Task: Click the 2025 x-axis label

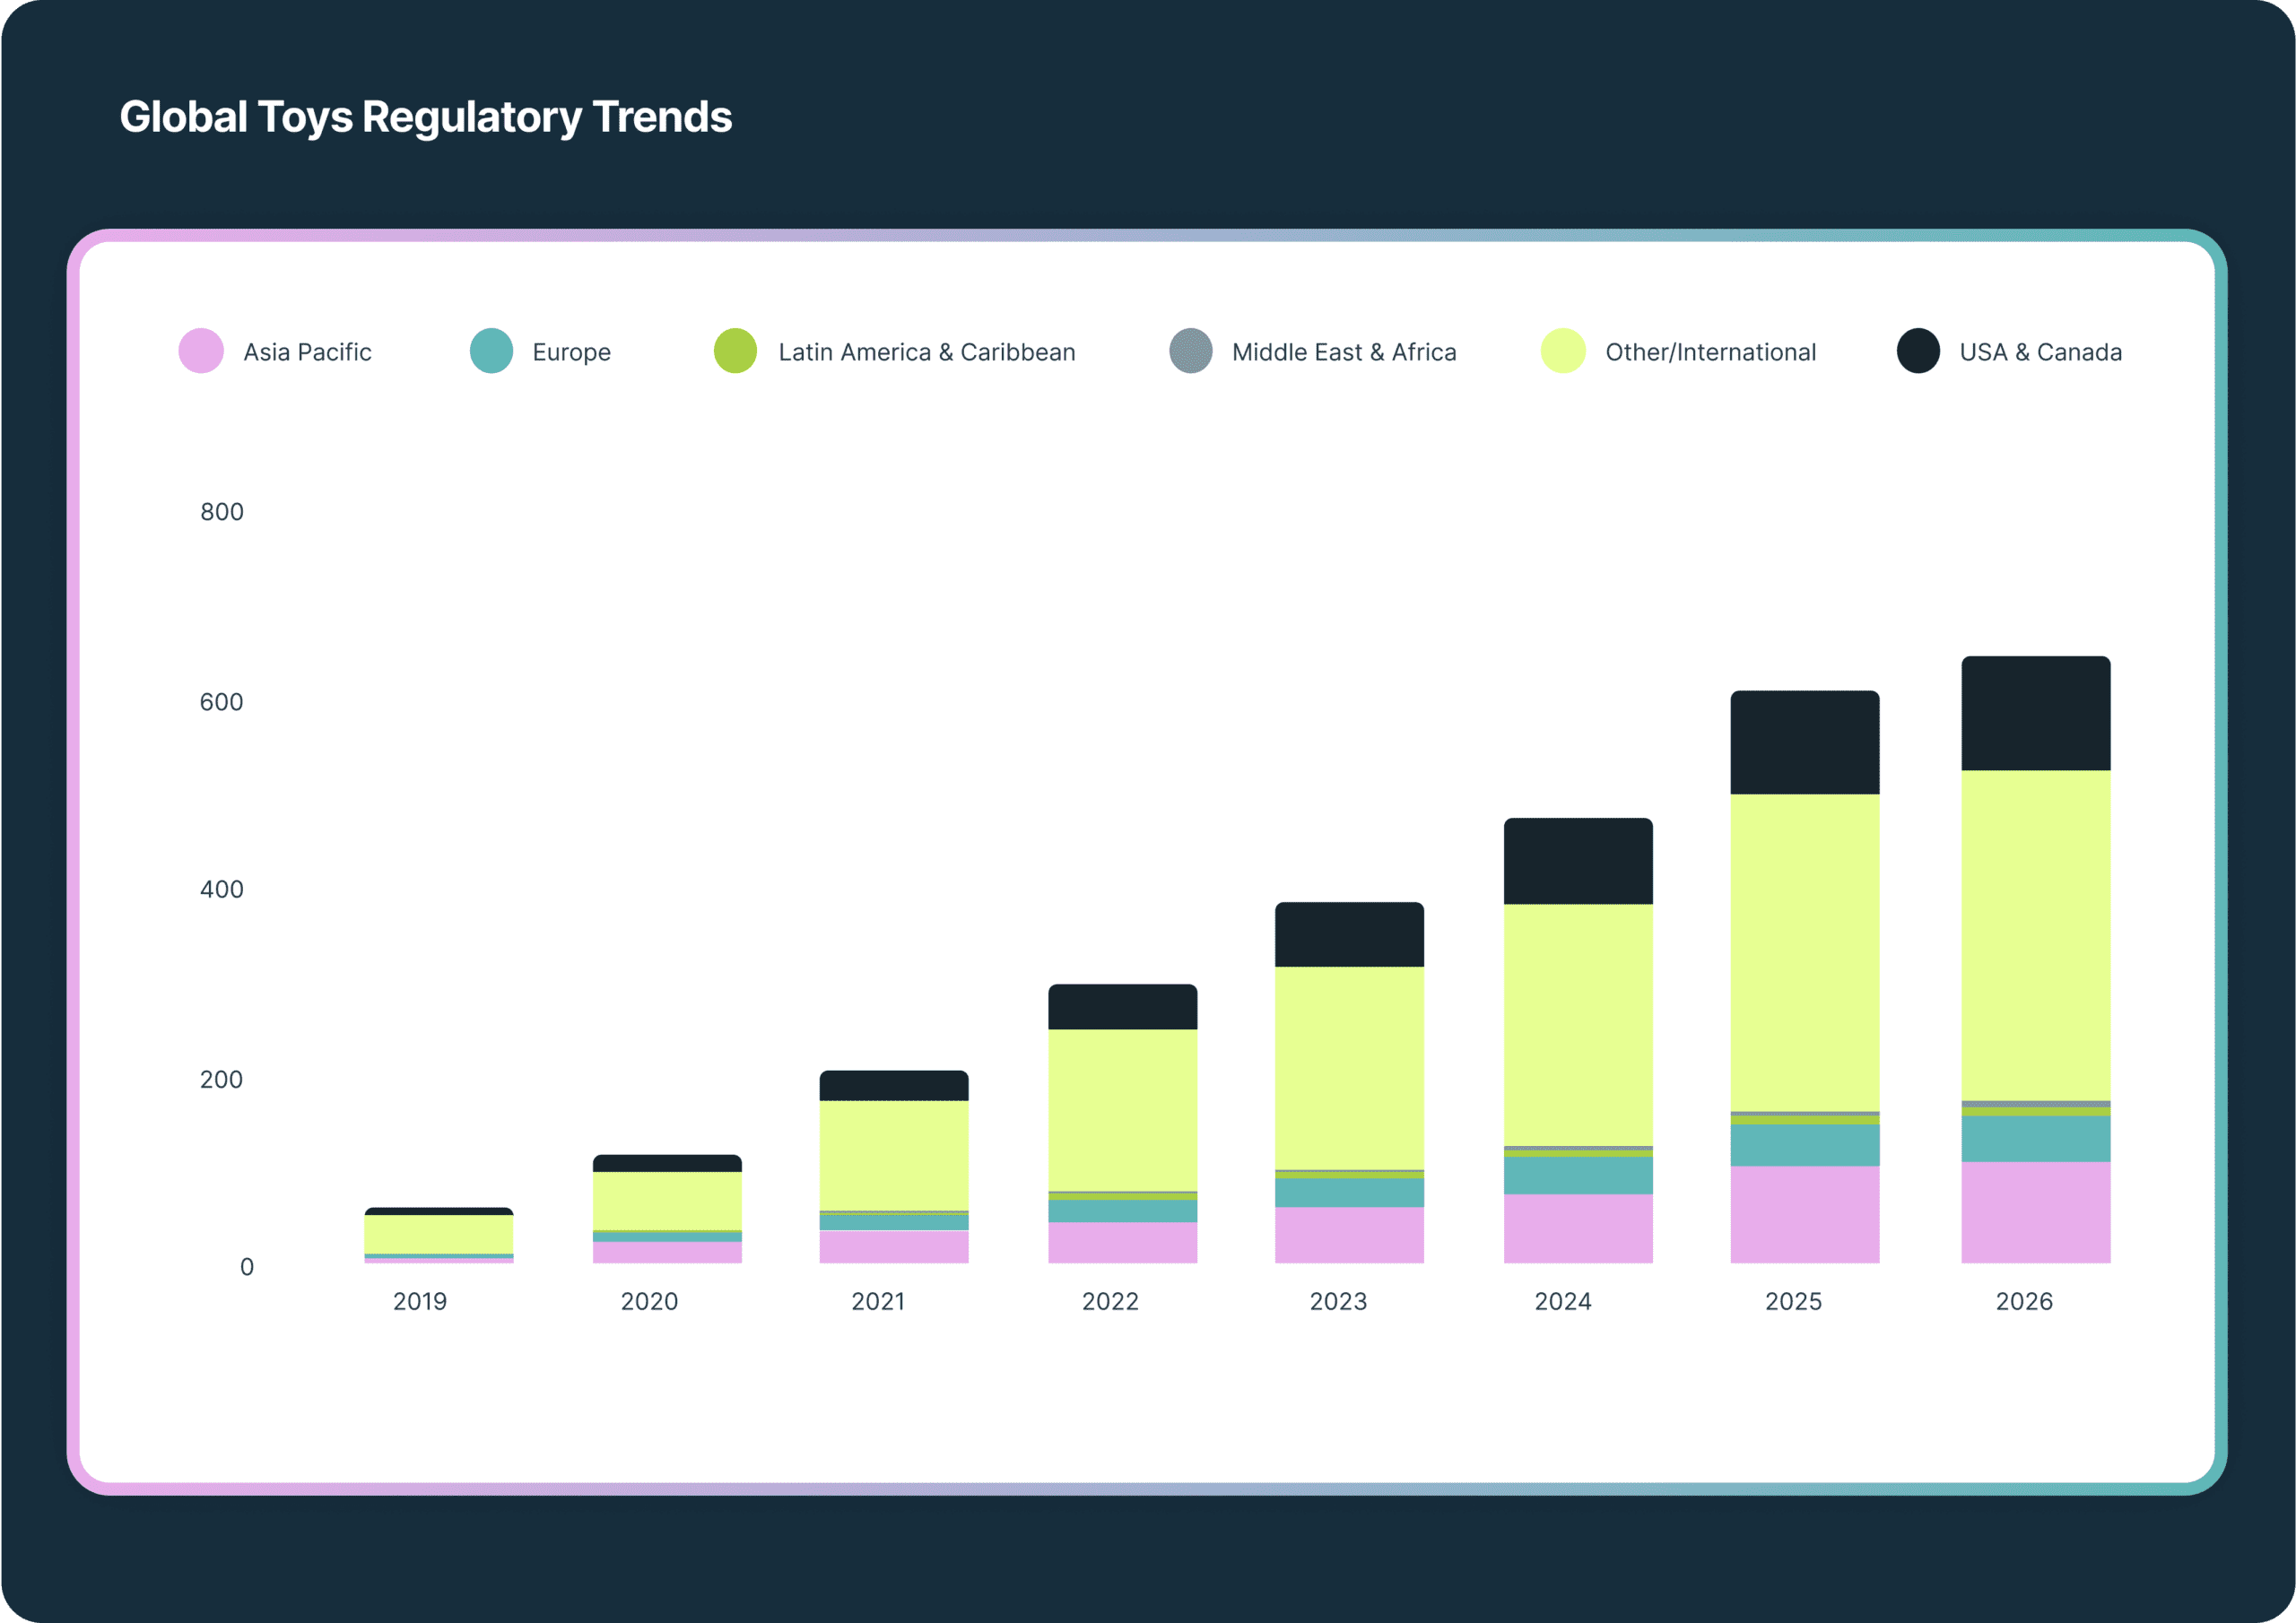Action: 1793,1301
